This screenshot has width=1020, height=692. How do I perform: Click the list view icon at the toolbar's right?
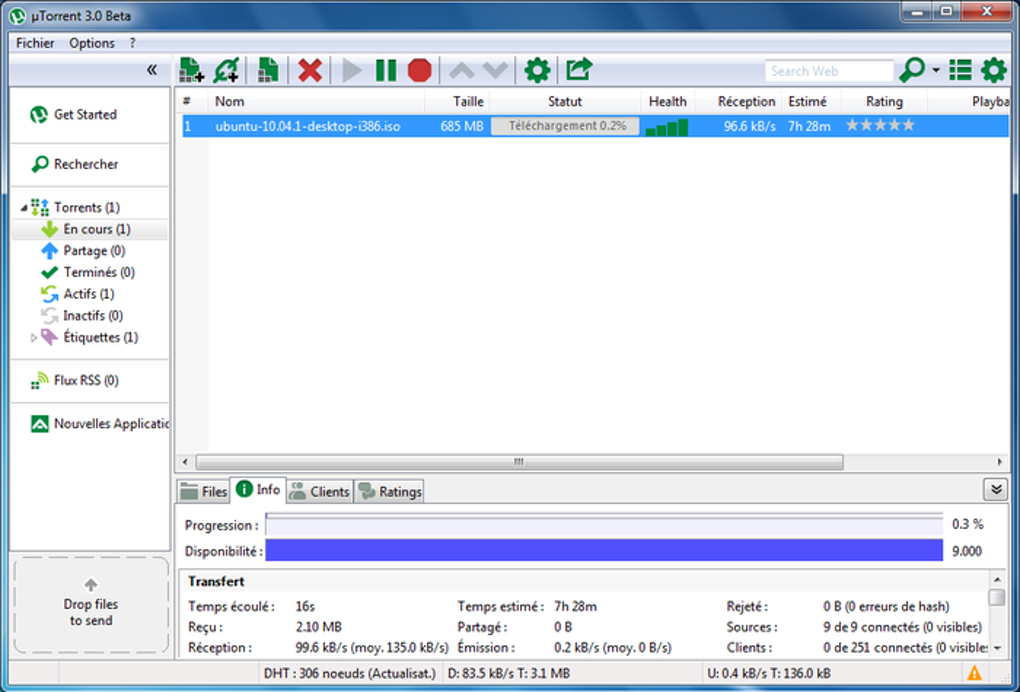(x=960, y=70)
